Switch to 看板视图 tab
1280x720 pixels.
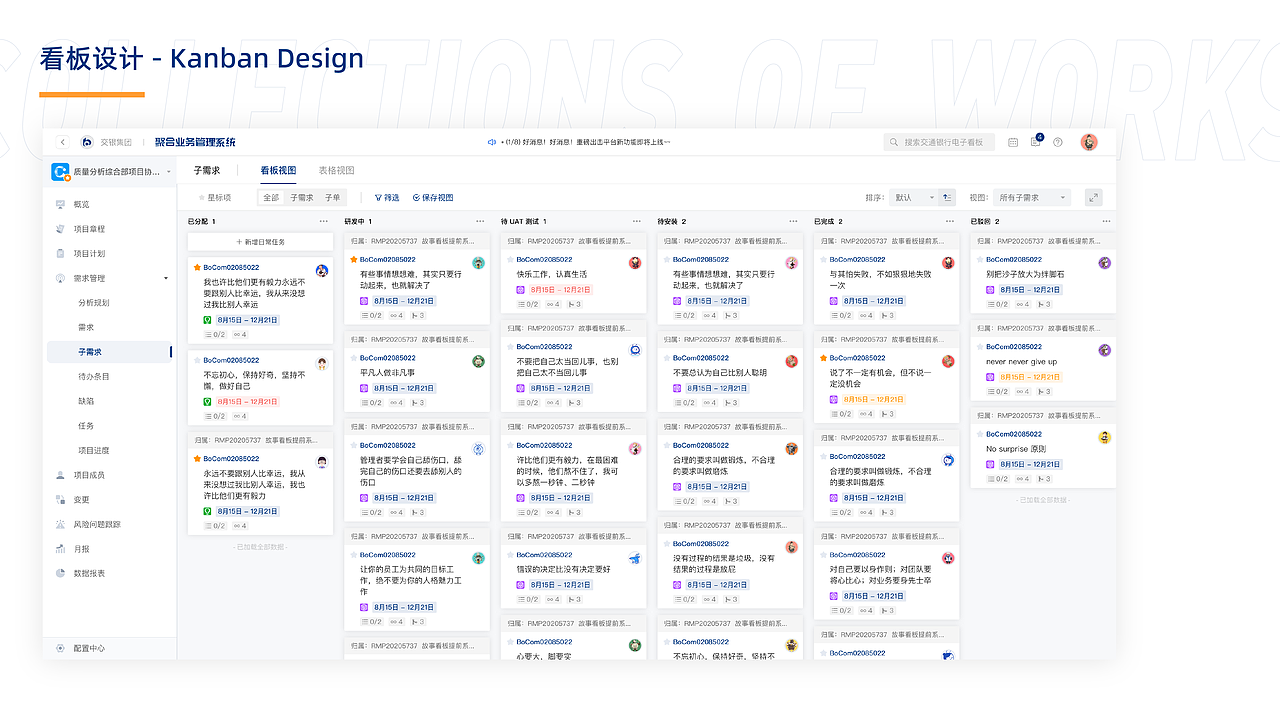tap(278, 171)
